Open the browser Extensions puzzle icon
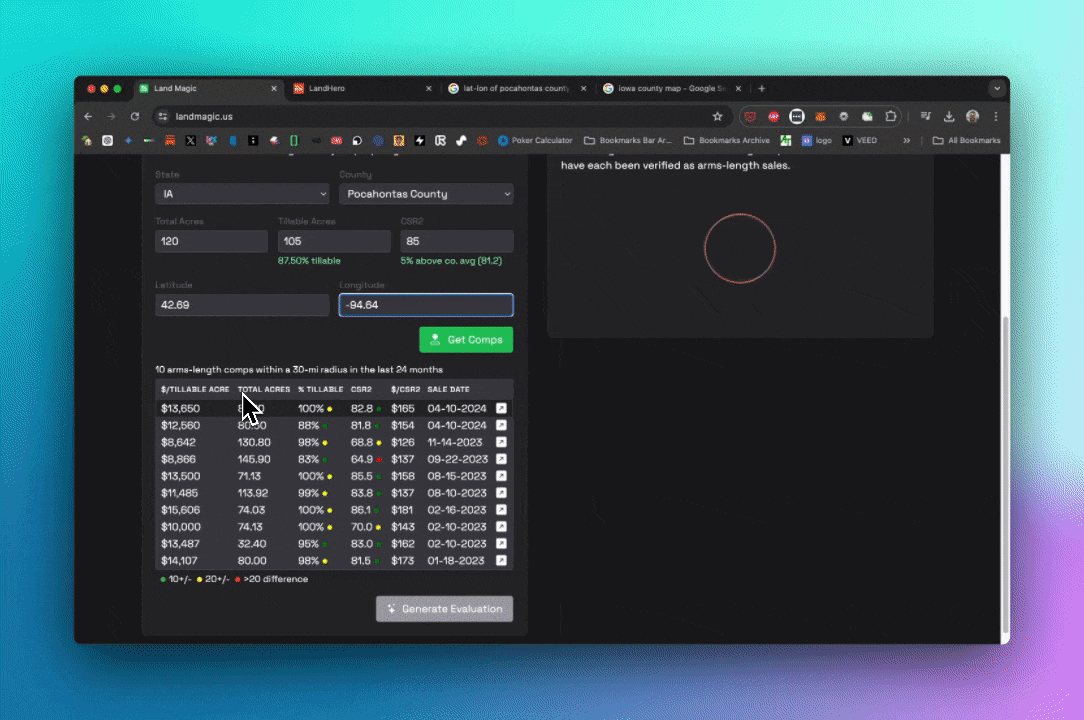Screen dimensions: 1084x720 pyautogui.click(x=890, y=116)
